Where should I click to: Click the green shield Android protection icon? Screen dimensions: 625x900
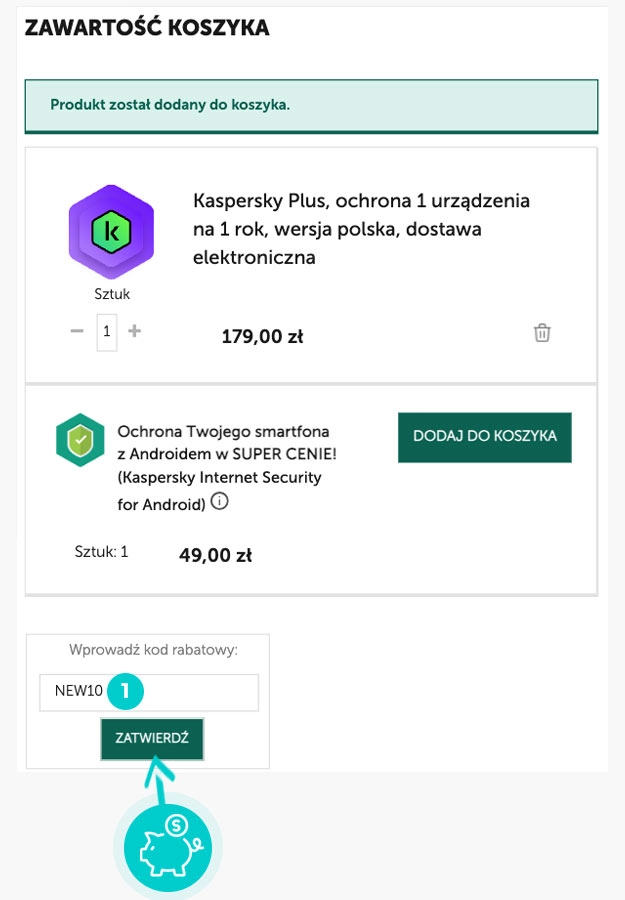click(80, 439)
